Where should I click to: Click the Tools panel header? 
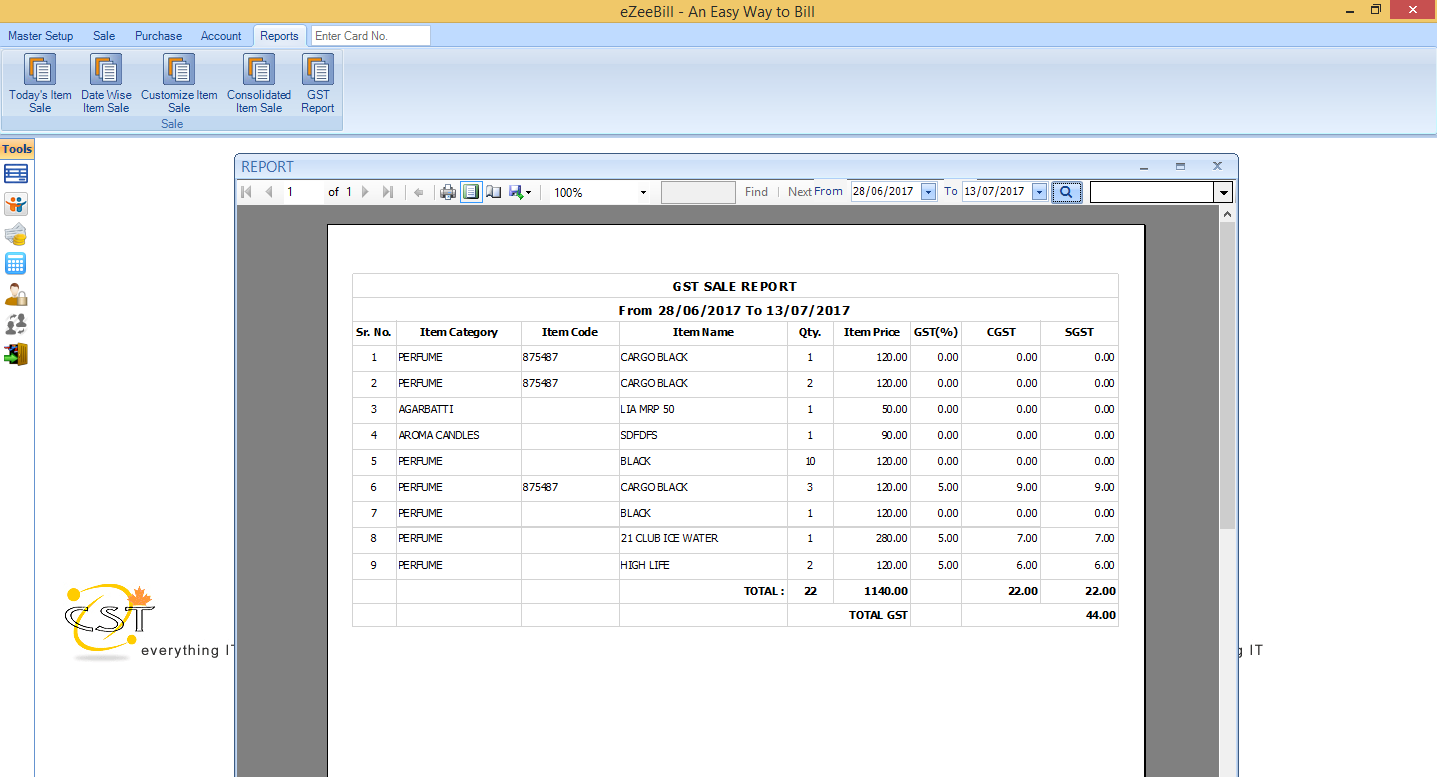coord(17,149)
